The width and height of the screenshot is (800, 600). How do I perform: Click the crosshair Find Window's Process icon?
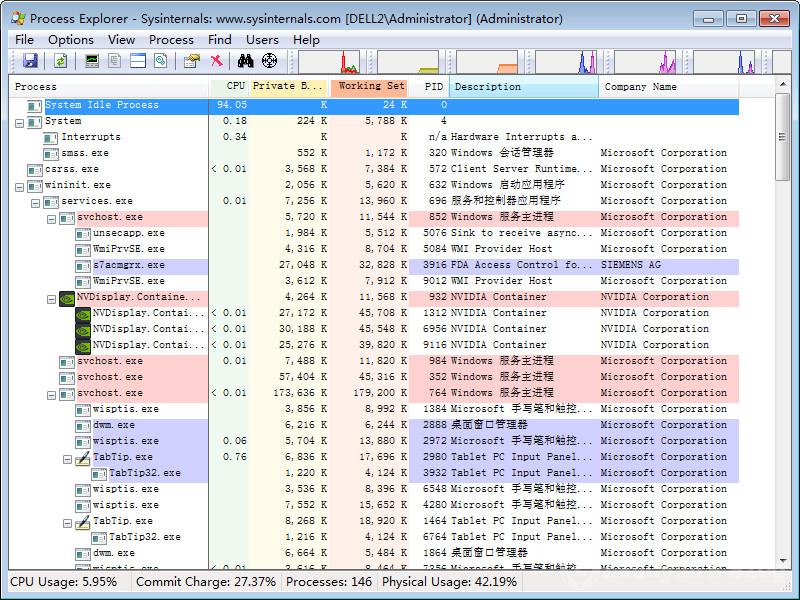tap(269, 61)
